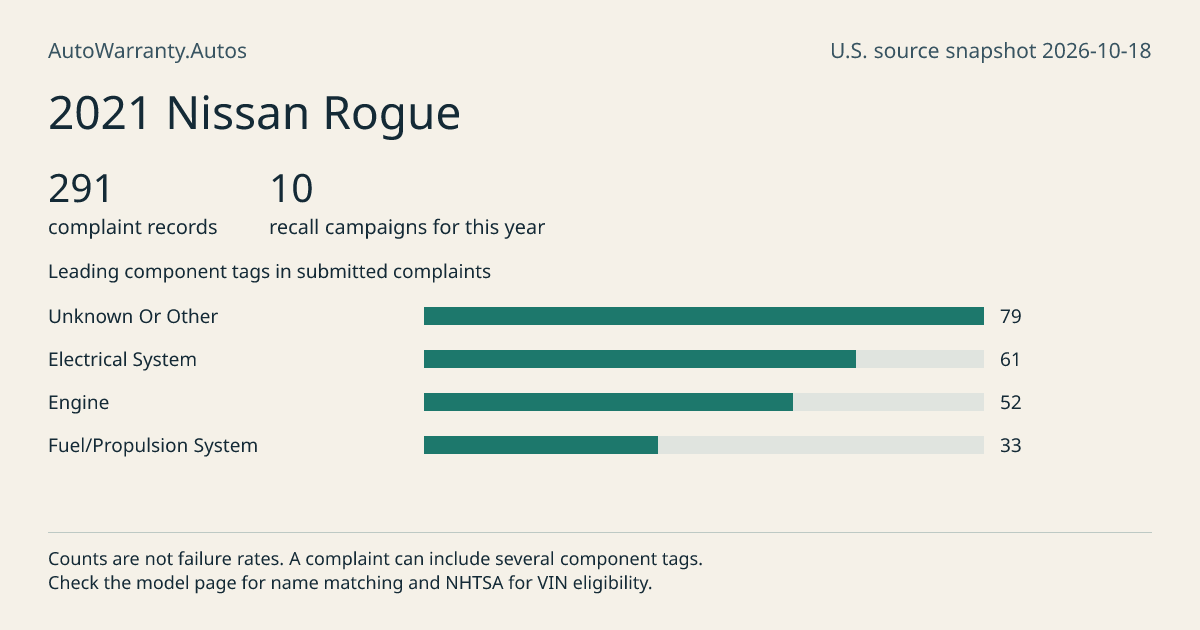Click the Fuel/Propulsion System bar
The width and height of the screenshot is (1200, 630).
(x=704, y=445)
